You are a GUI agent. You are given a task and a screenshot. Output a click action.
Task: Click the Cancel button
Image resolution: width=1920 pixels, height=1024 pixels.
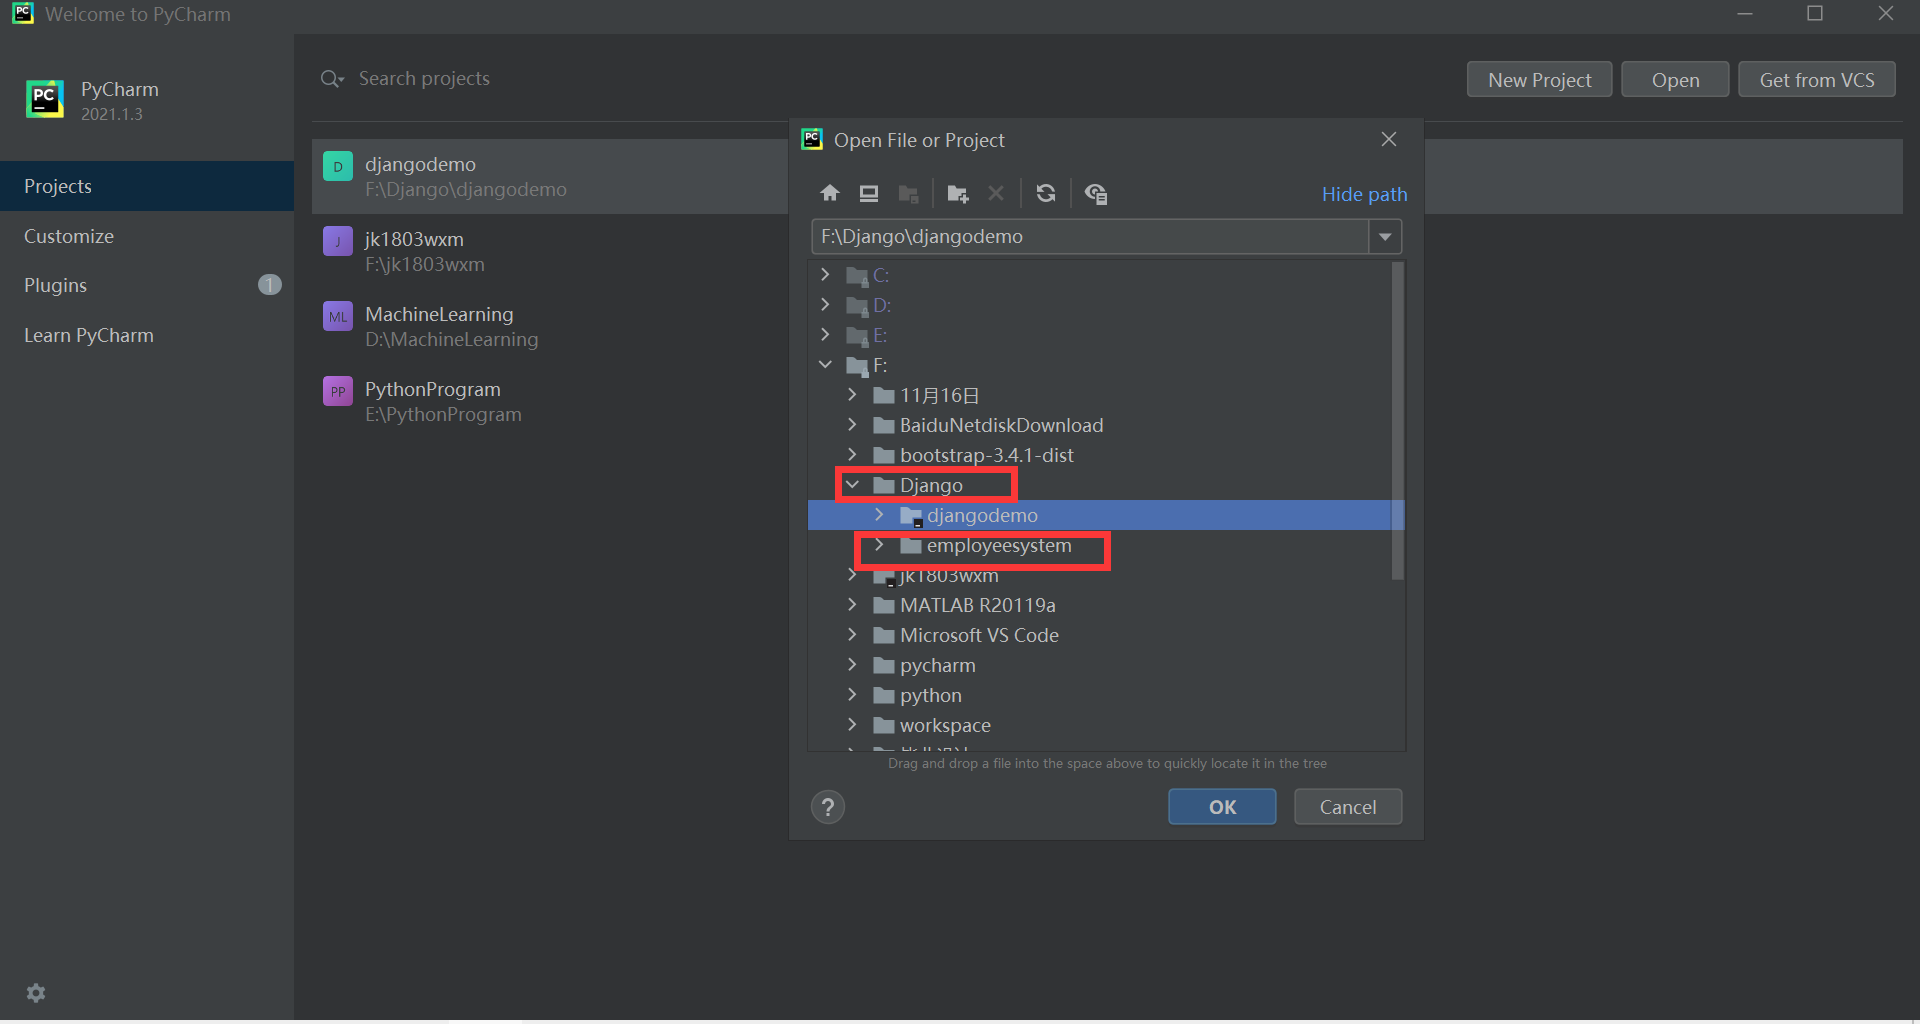(x=1348, y=807)
